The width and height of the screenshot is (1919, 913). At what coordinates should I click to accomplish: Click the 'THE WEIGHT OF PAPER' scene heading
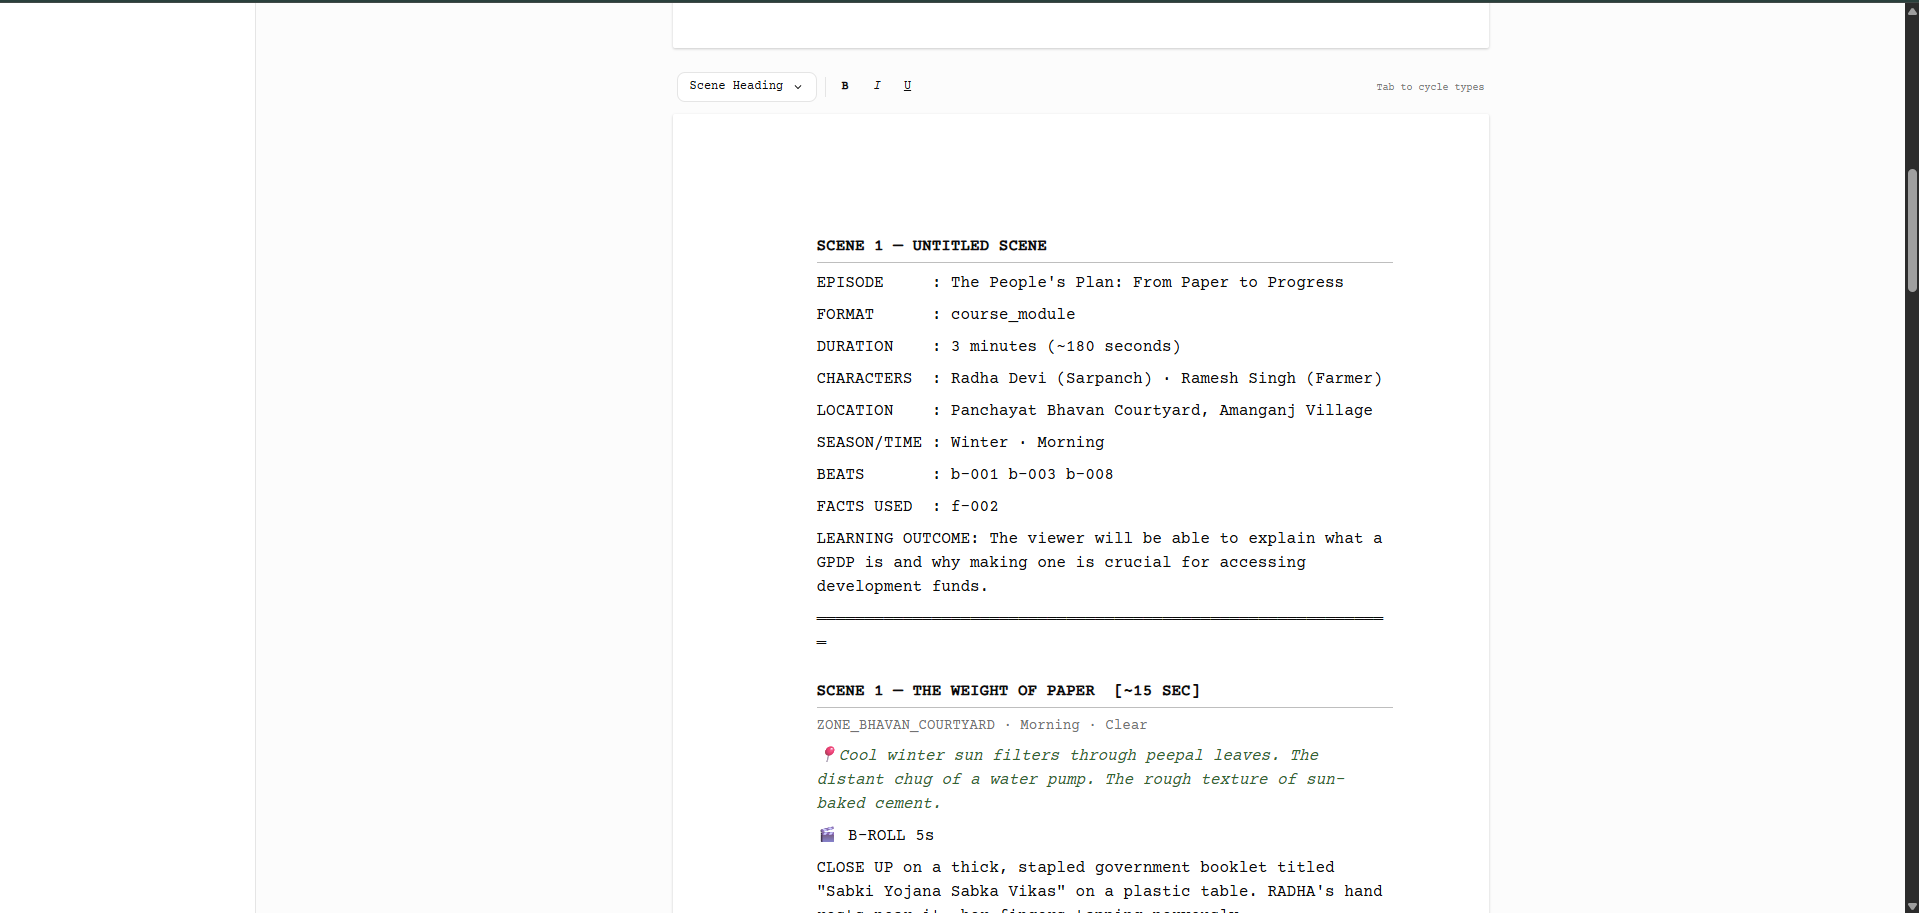[x=1007, y=691]
